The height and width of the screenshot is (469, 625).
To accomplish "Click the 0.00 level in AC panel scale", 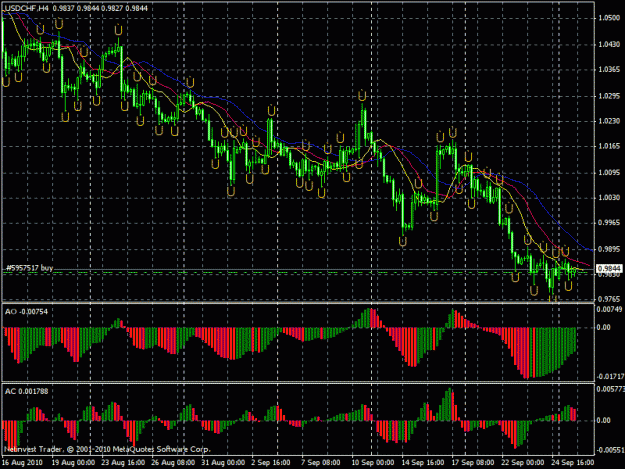I will click(x=603, y=420).
